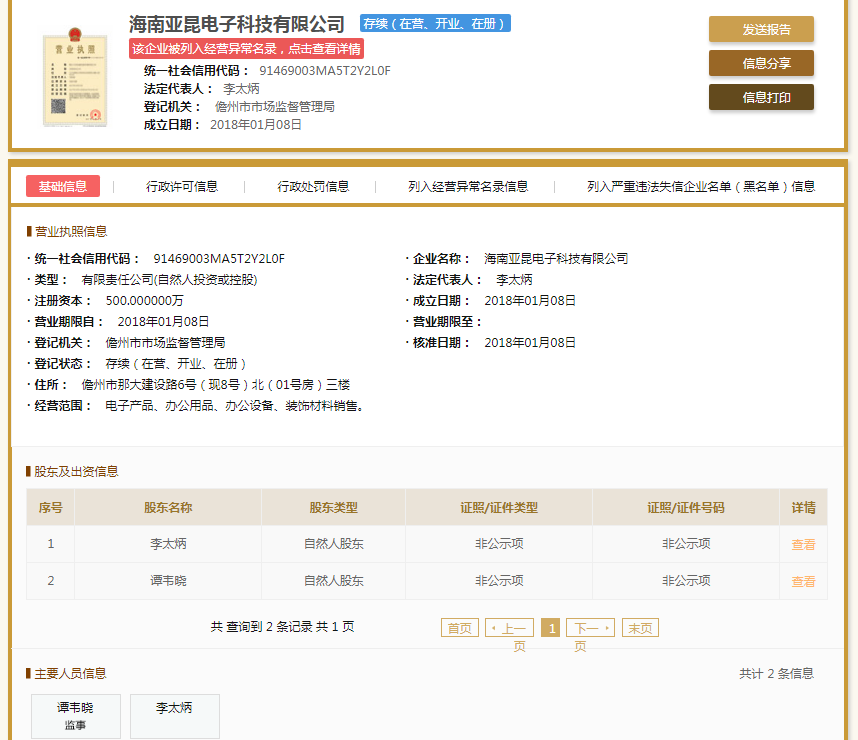Select page 1 in pagination
This screenshot has height=740, width=858.
[x=551, y=628]
